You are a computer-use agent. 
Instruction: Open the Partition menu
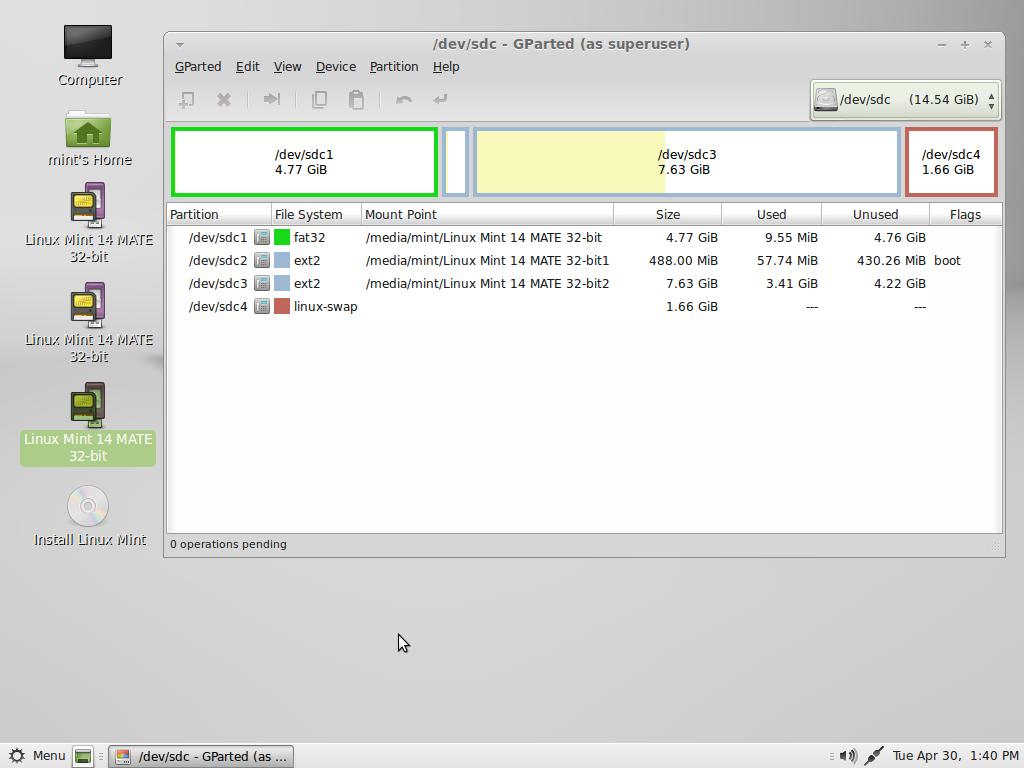coord(393,66)
